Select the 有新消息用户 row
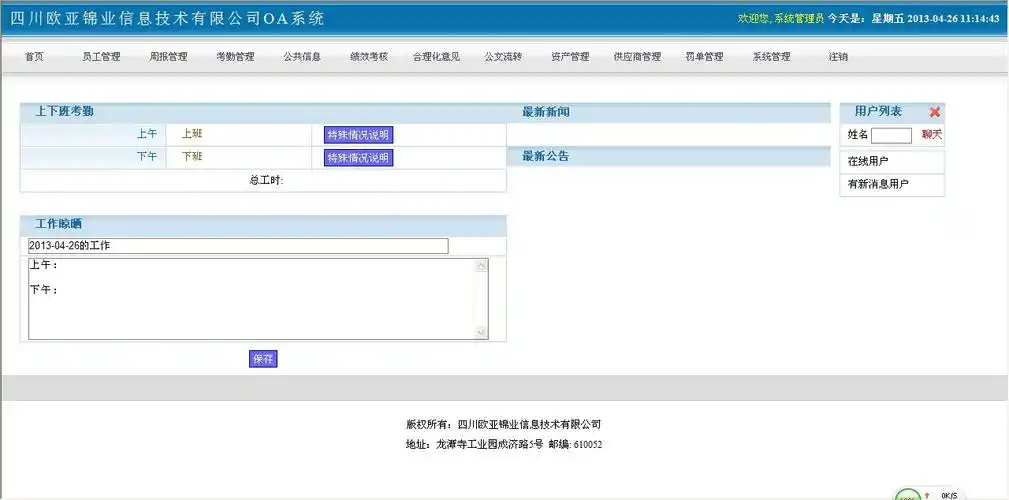Image resolution: width=1009 pixels, height=500 pixels. pos(892,184)
